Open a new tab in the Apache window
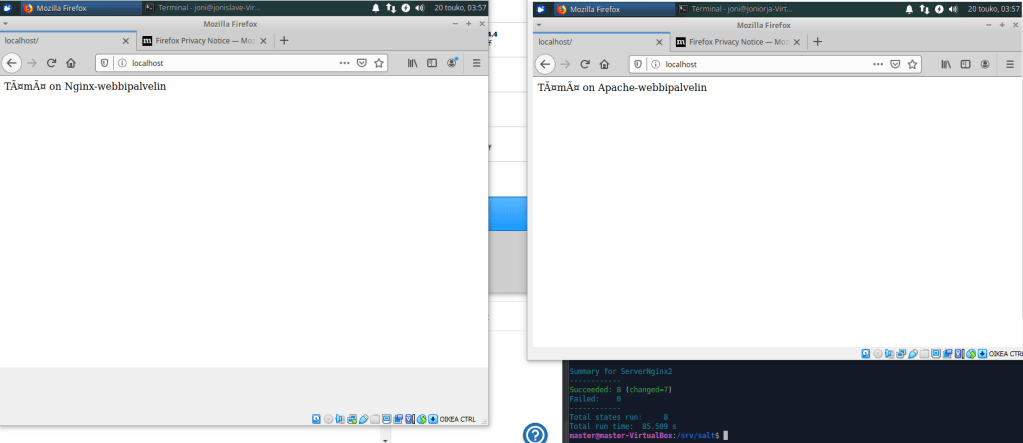 818,42
